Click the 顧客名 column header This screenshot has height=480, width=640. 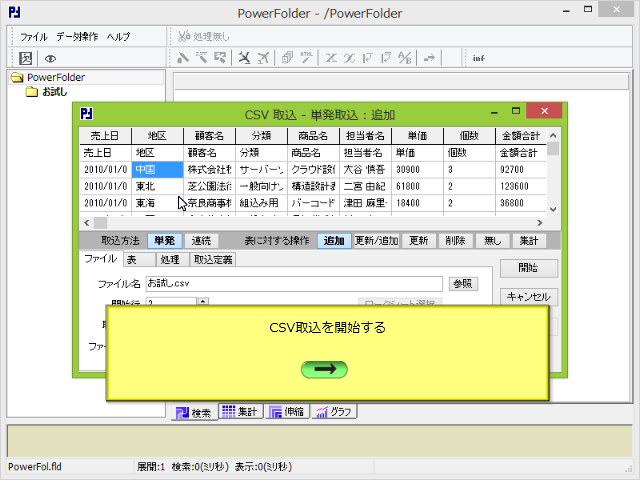click(209, 136)
